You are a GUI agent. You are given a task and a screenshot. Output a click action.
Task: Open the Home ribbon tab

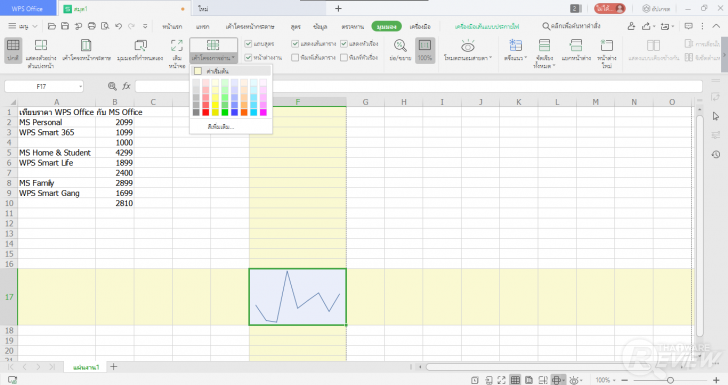[x=172, y=26]
